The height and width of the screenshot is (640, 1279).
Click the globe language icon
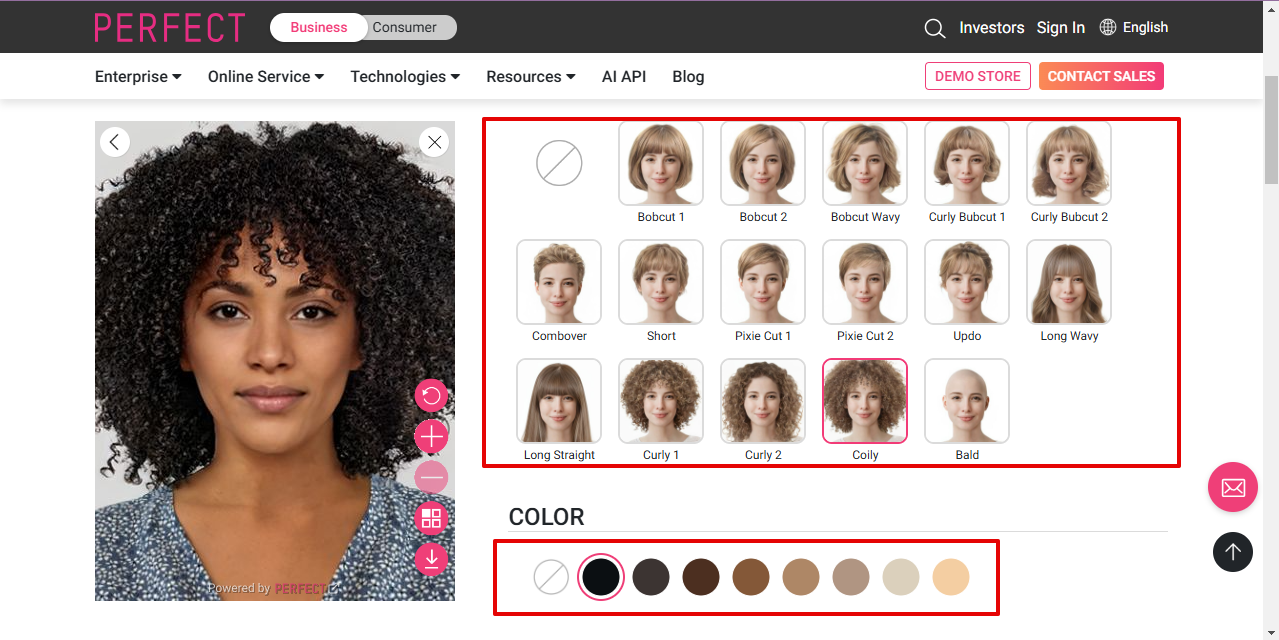point(1108,27)
